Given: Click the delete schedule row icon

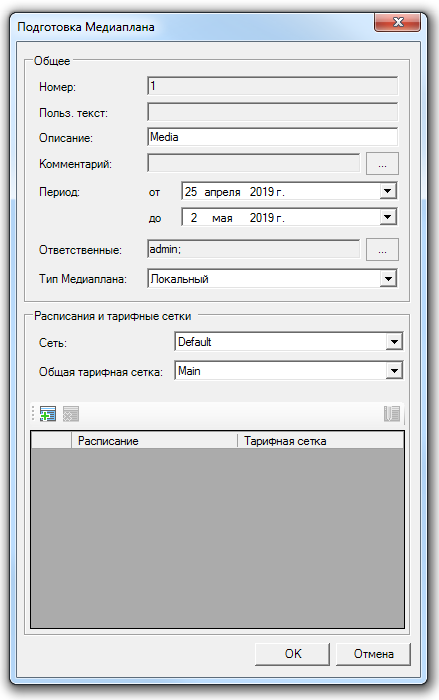Looking at the screenshot, I should click(x=71, y=414).
